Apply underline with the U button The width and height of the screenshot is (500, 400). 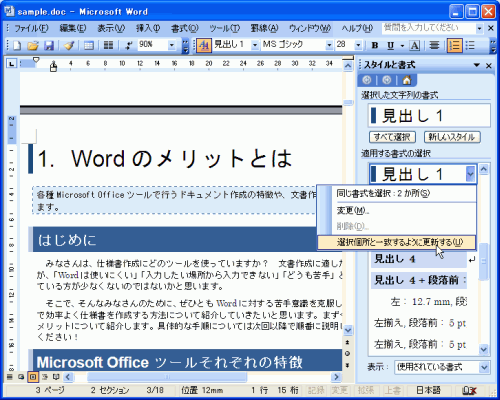pyautogui.click(x=391, y=45)
